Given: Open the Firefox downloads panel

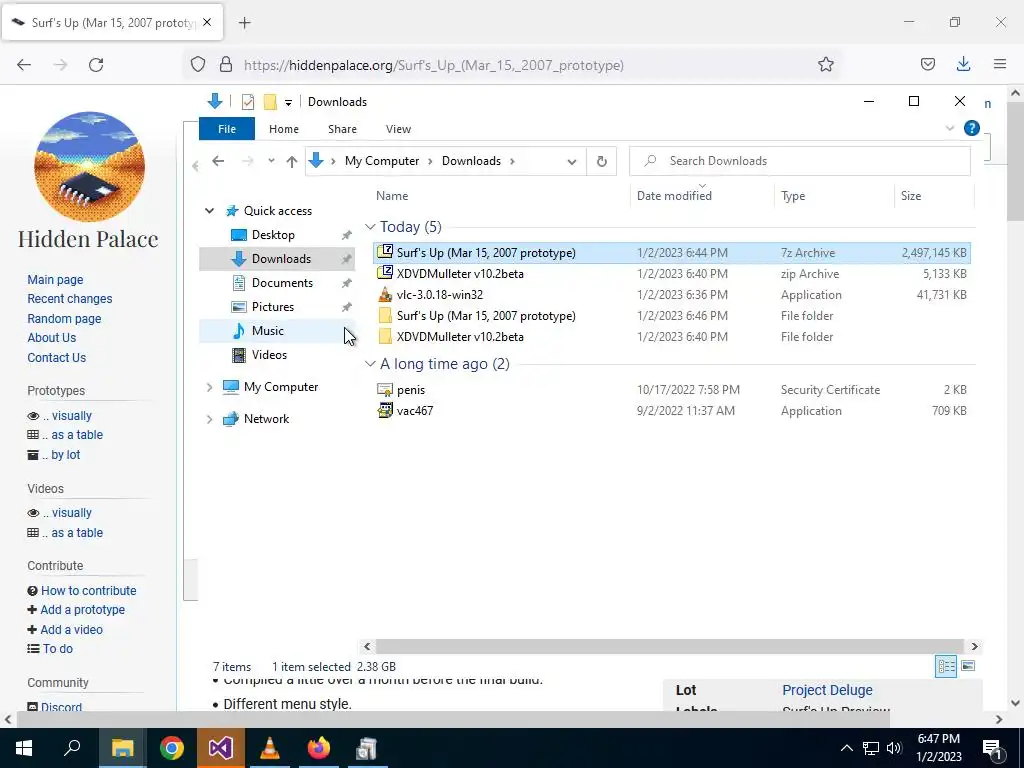Looking at the screenshot, I should coord(963,64).
